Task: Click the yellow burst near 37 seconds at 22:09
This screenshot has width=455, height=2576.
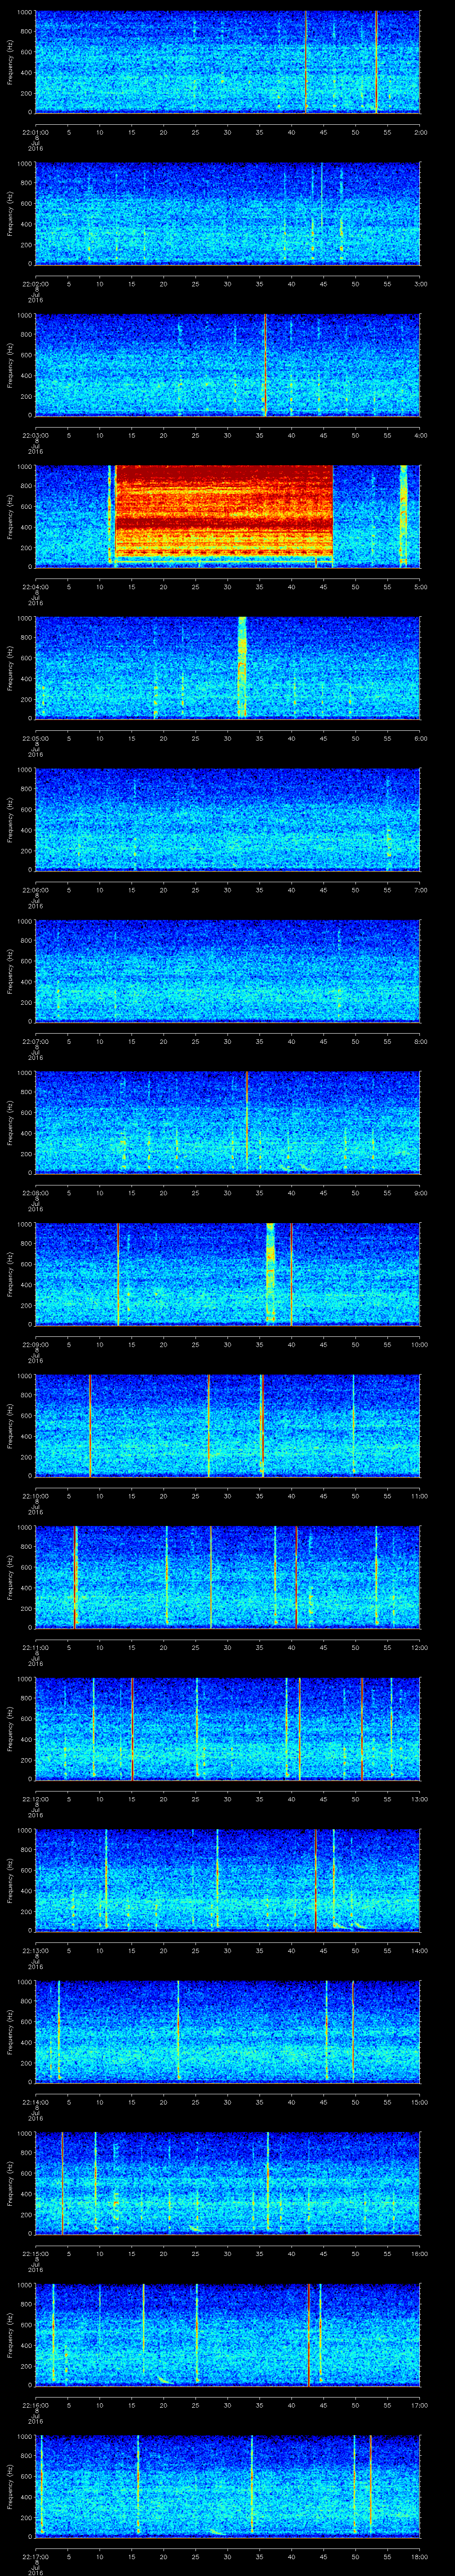Action: click(x=270, y=1274)
